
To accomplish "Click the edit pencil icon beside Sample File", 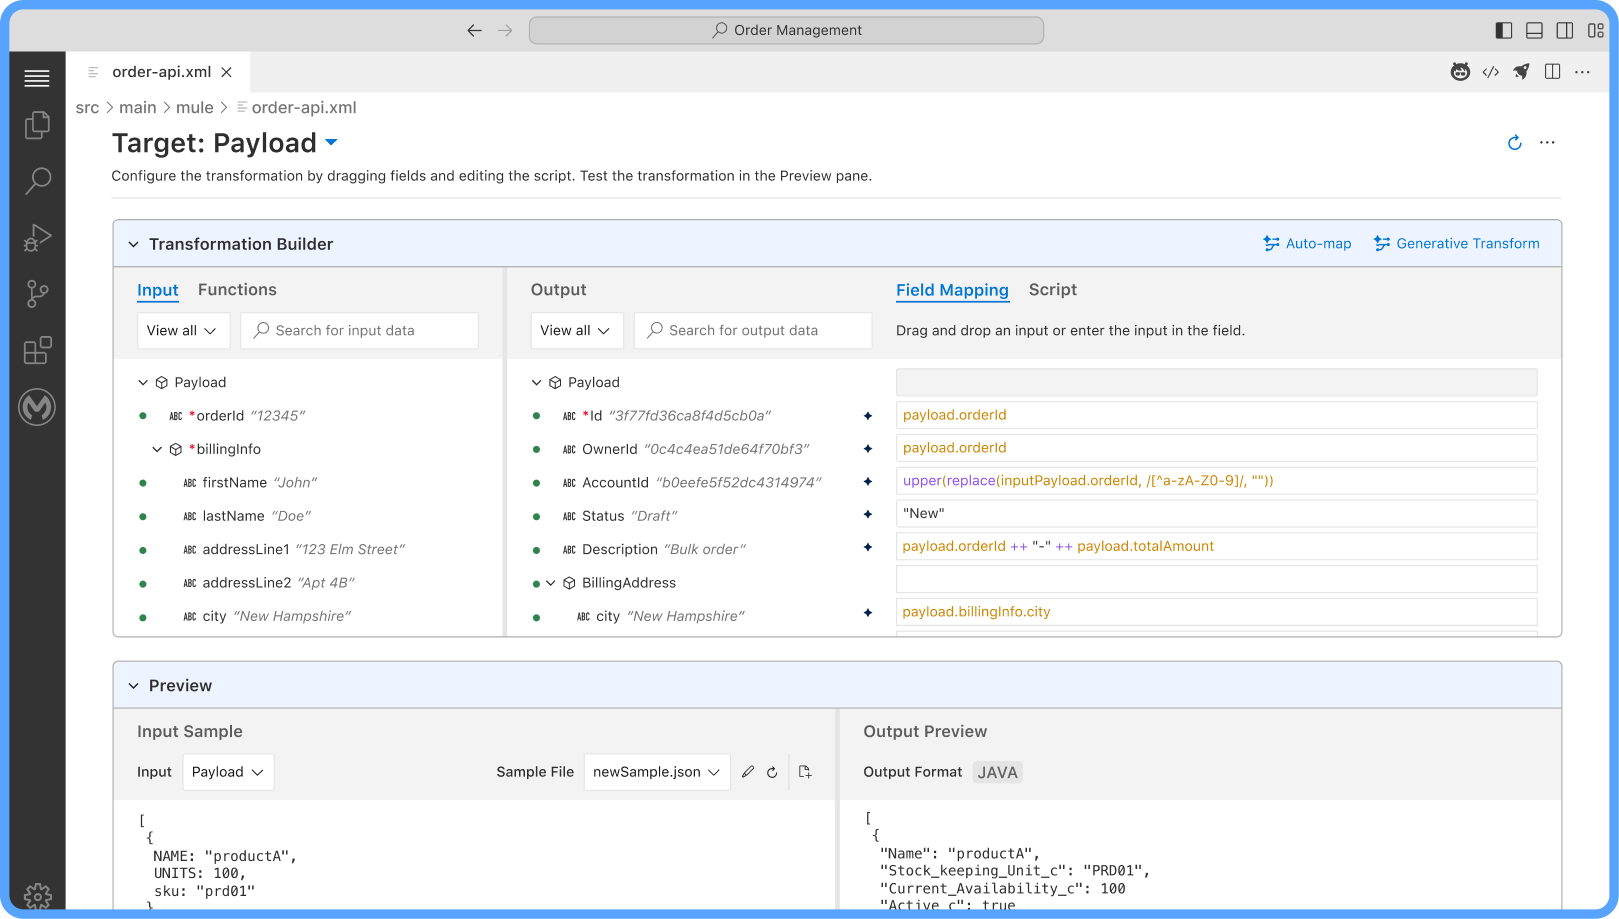I will click(748, 772).
